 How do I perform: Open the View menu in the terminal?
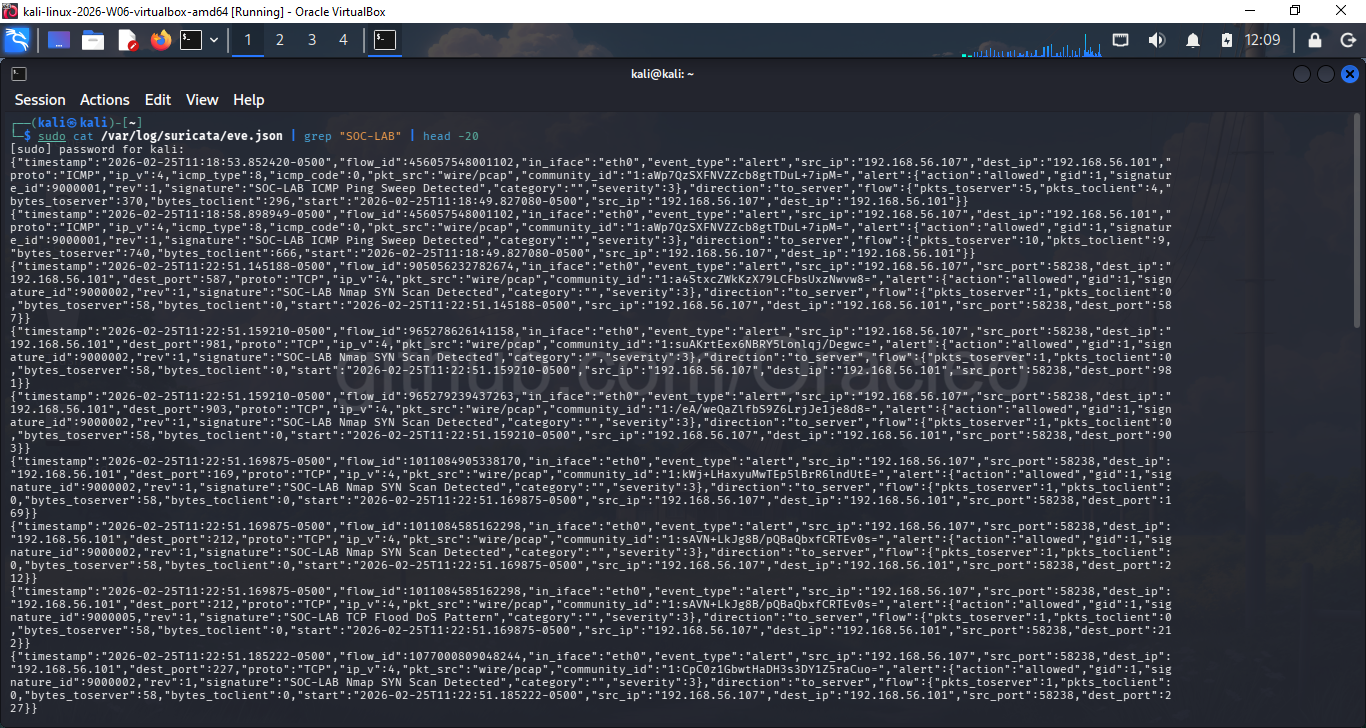[202, 100]
